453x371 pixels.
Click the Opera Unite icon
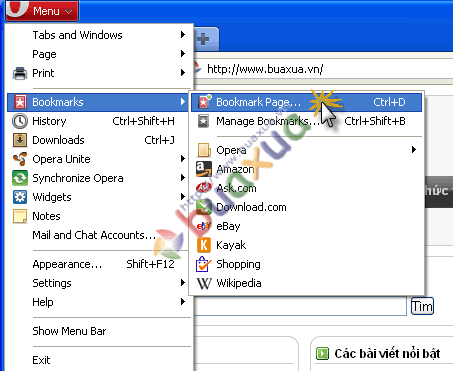tap(20, 159)
